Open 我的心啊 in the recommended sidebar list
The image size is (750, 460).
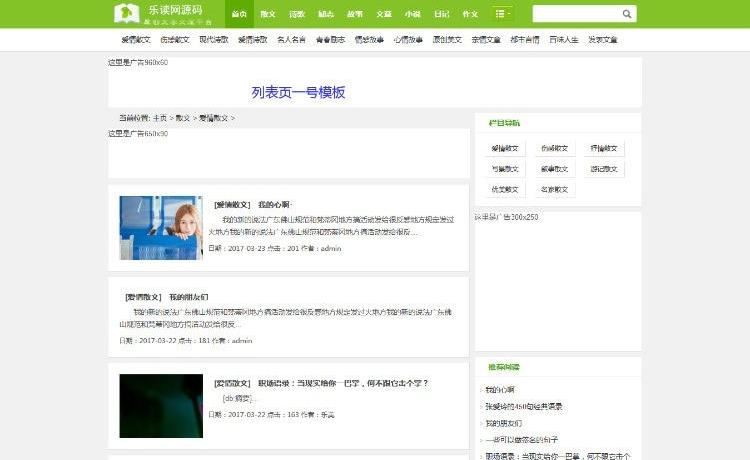click(x=500, y=390)
